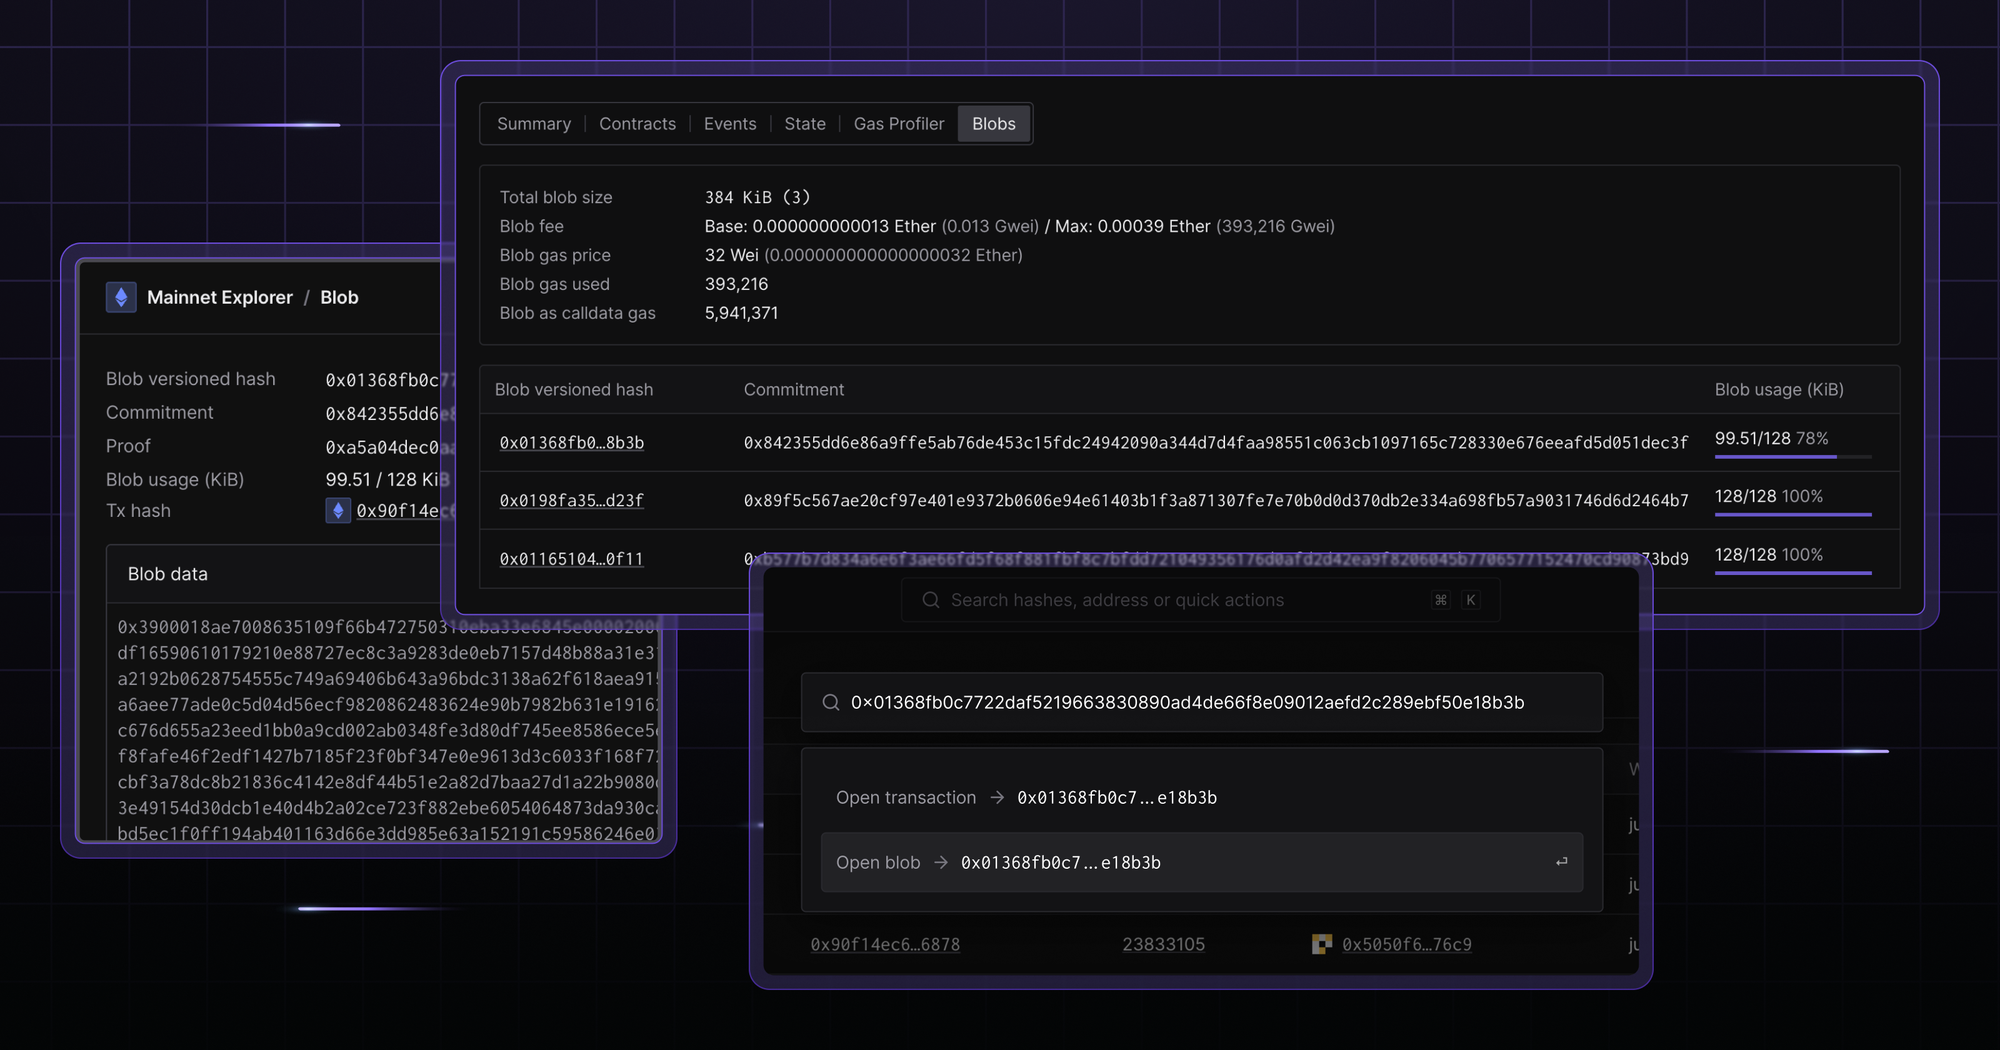Open the Gas Profiler tab
The height and width of the screenshot is (1050, 2000).
pos(898,123)
